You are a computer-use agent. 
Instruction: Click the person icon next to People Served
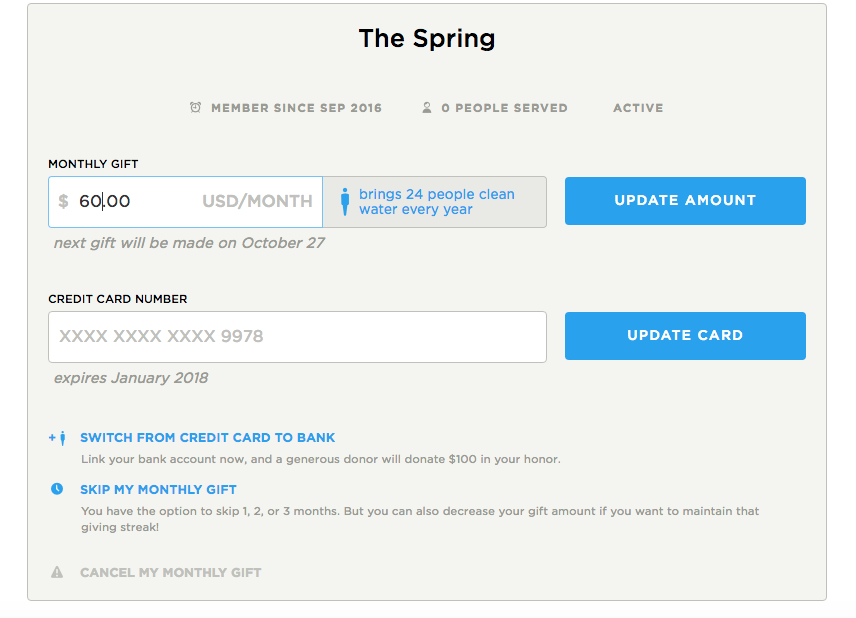[427, 108]
